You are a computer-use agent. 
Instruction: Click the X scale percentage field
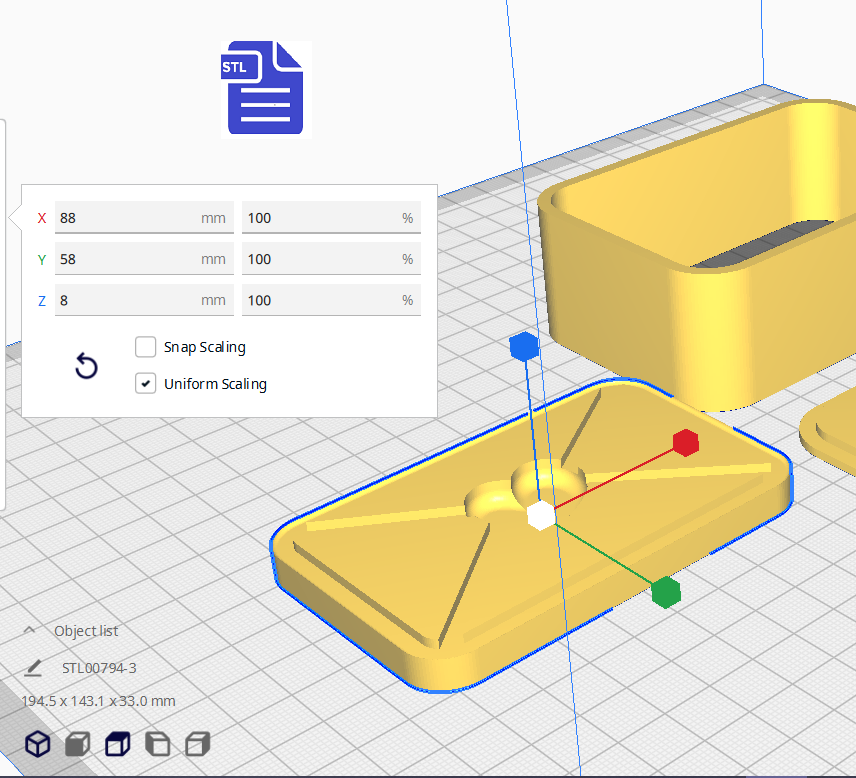(330, 218)
